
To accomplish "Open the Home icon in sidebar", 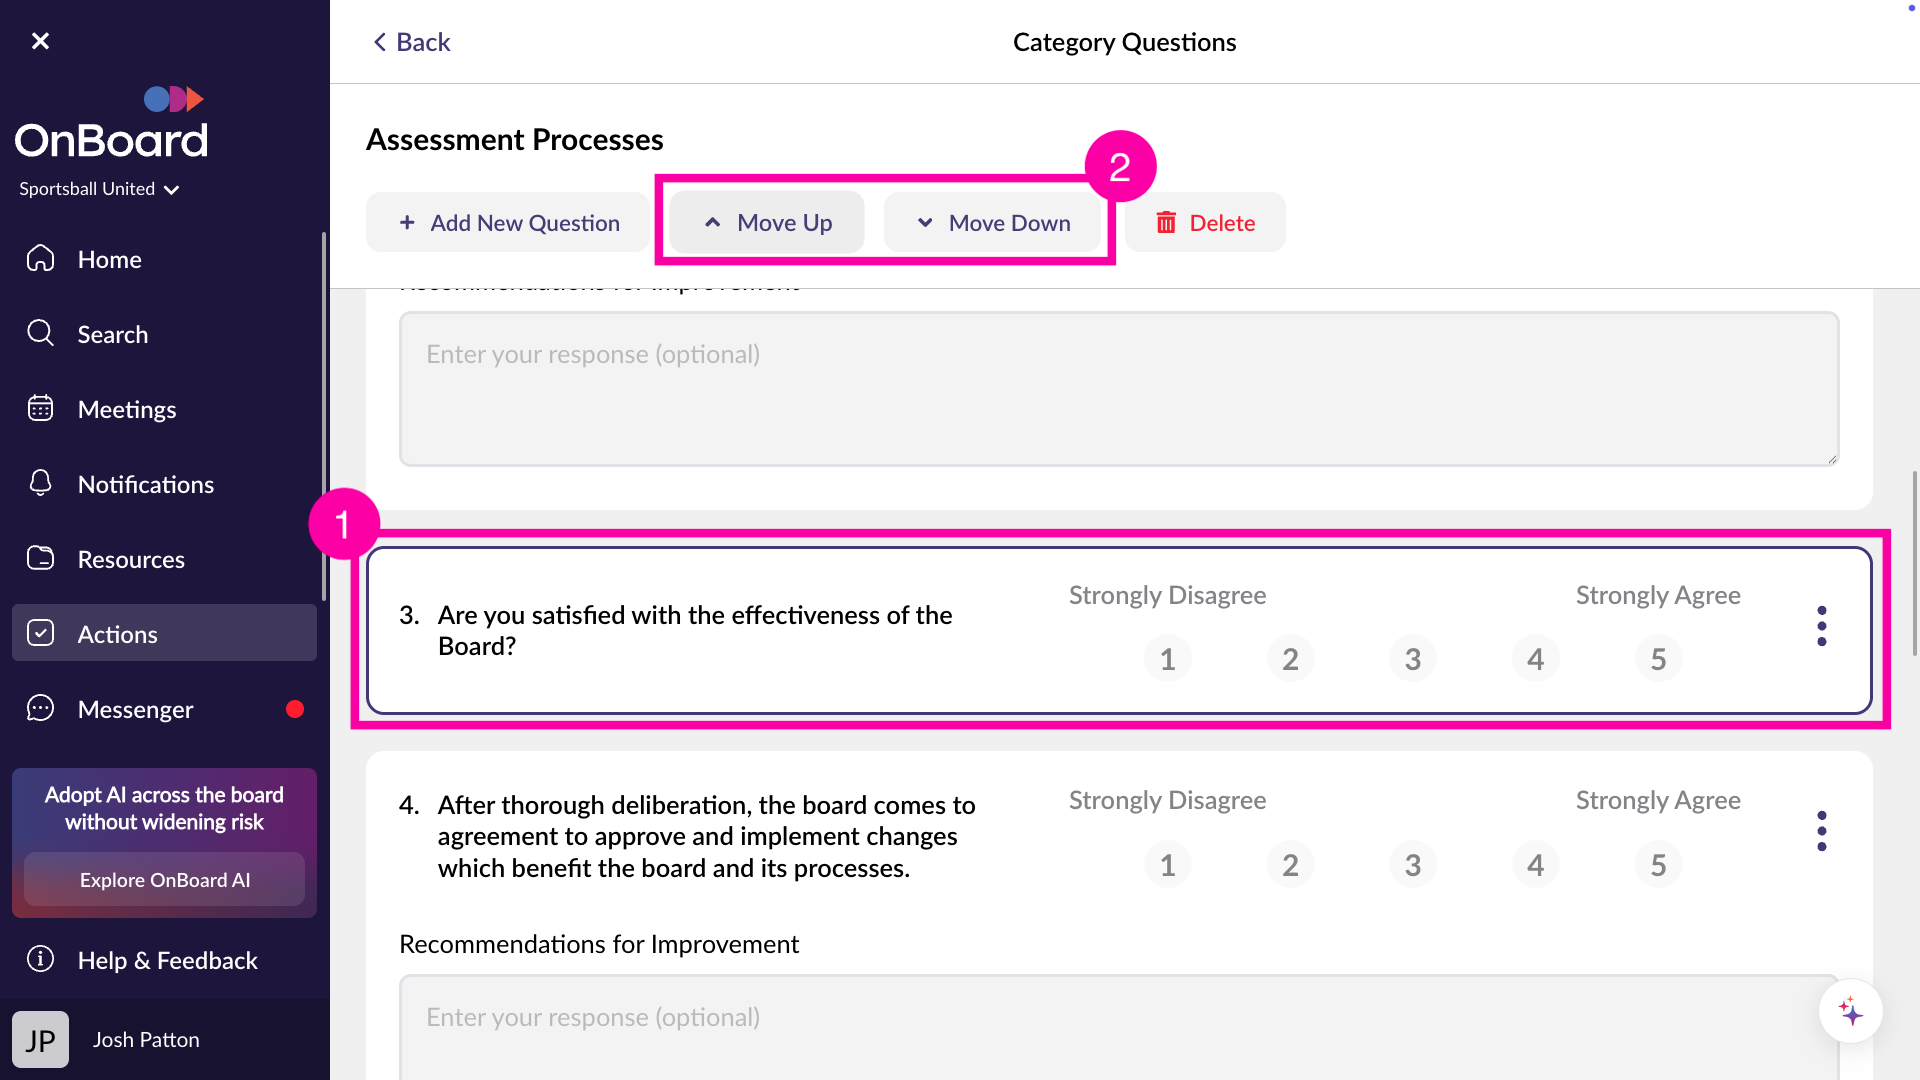I will click(40, 258).
